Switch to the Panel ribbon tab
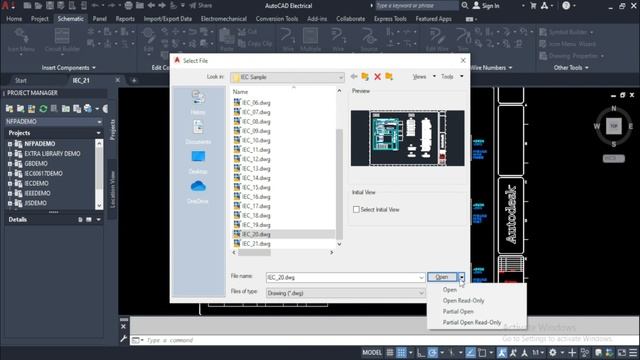The width and height of the screenshot is (640, 360). click(x=99, y=19)
